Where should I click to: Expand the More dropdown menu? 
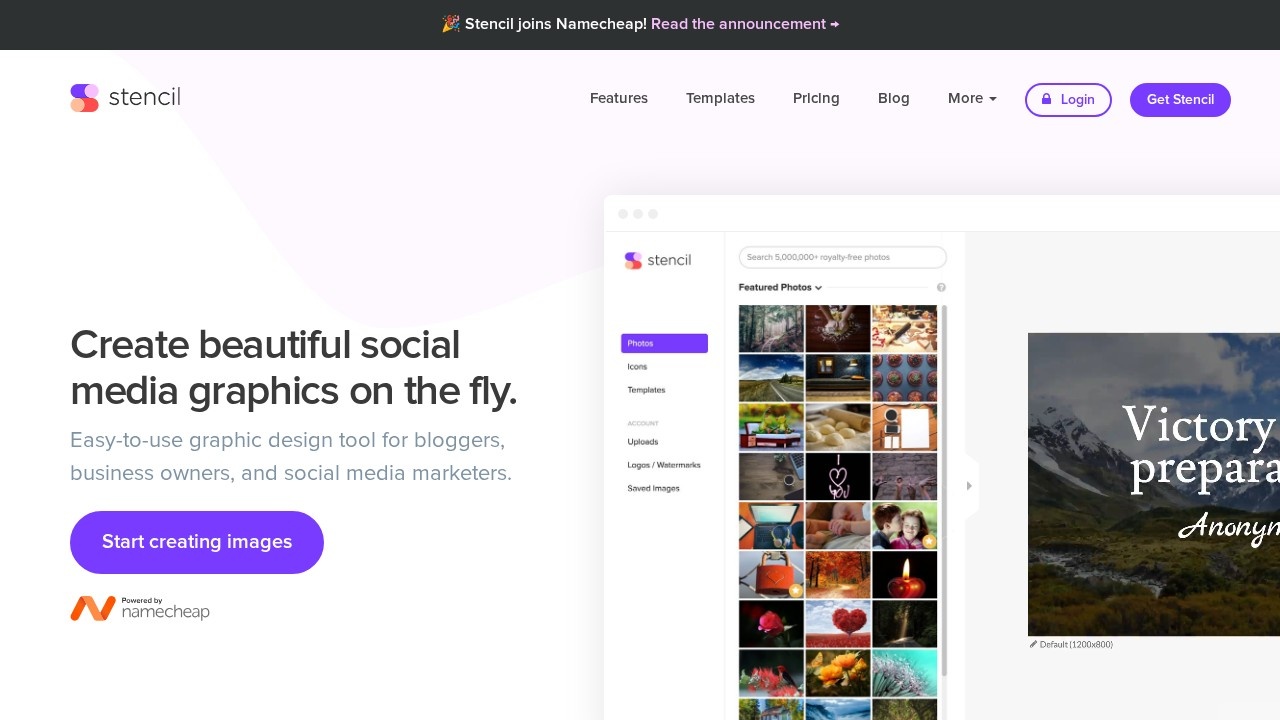[972, 98]
